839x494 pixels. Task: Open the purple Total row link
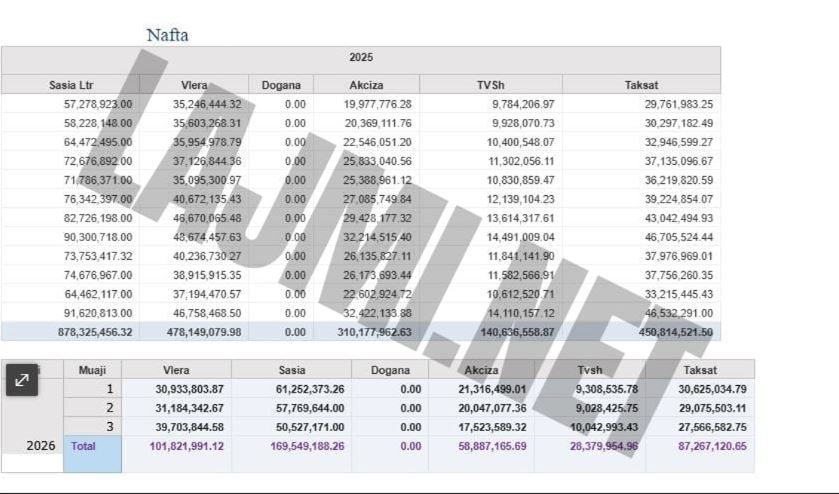point(83,446)
